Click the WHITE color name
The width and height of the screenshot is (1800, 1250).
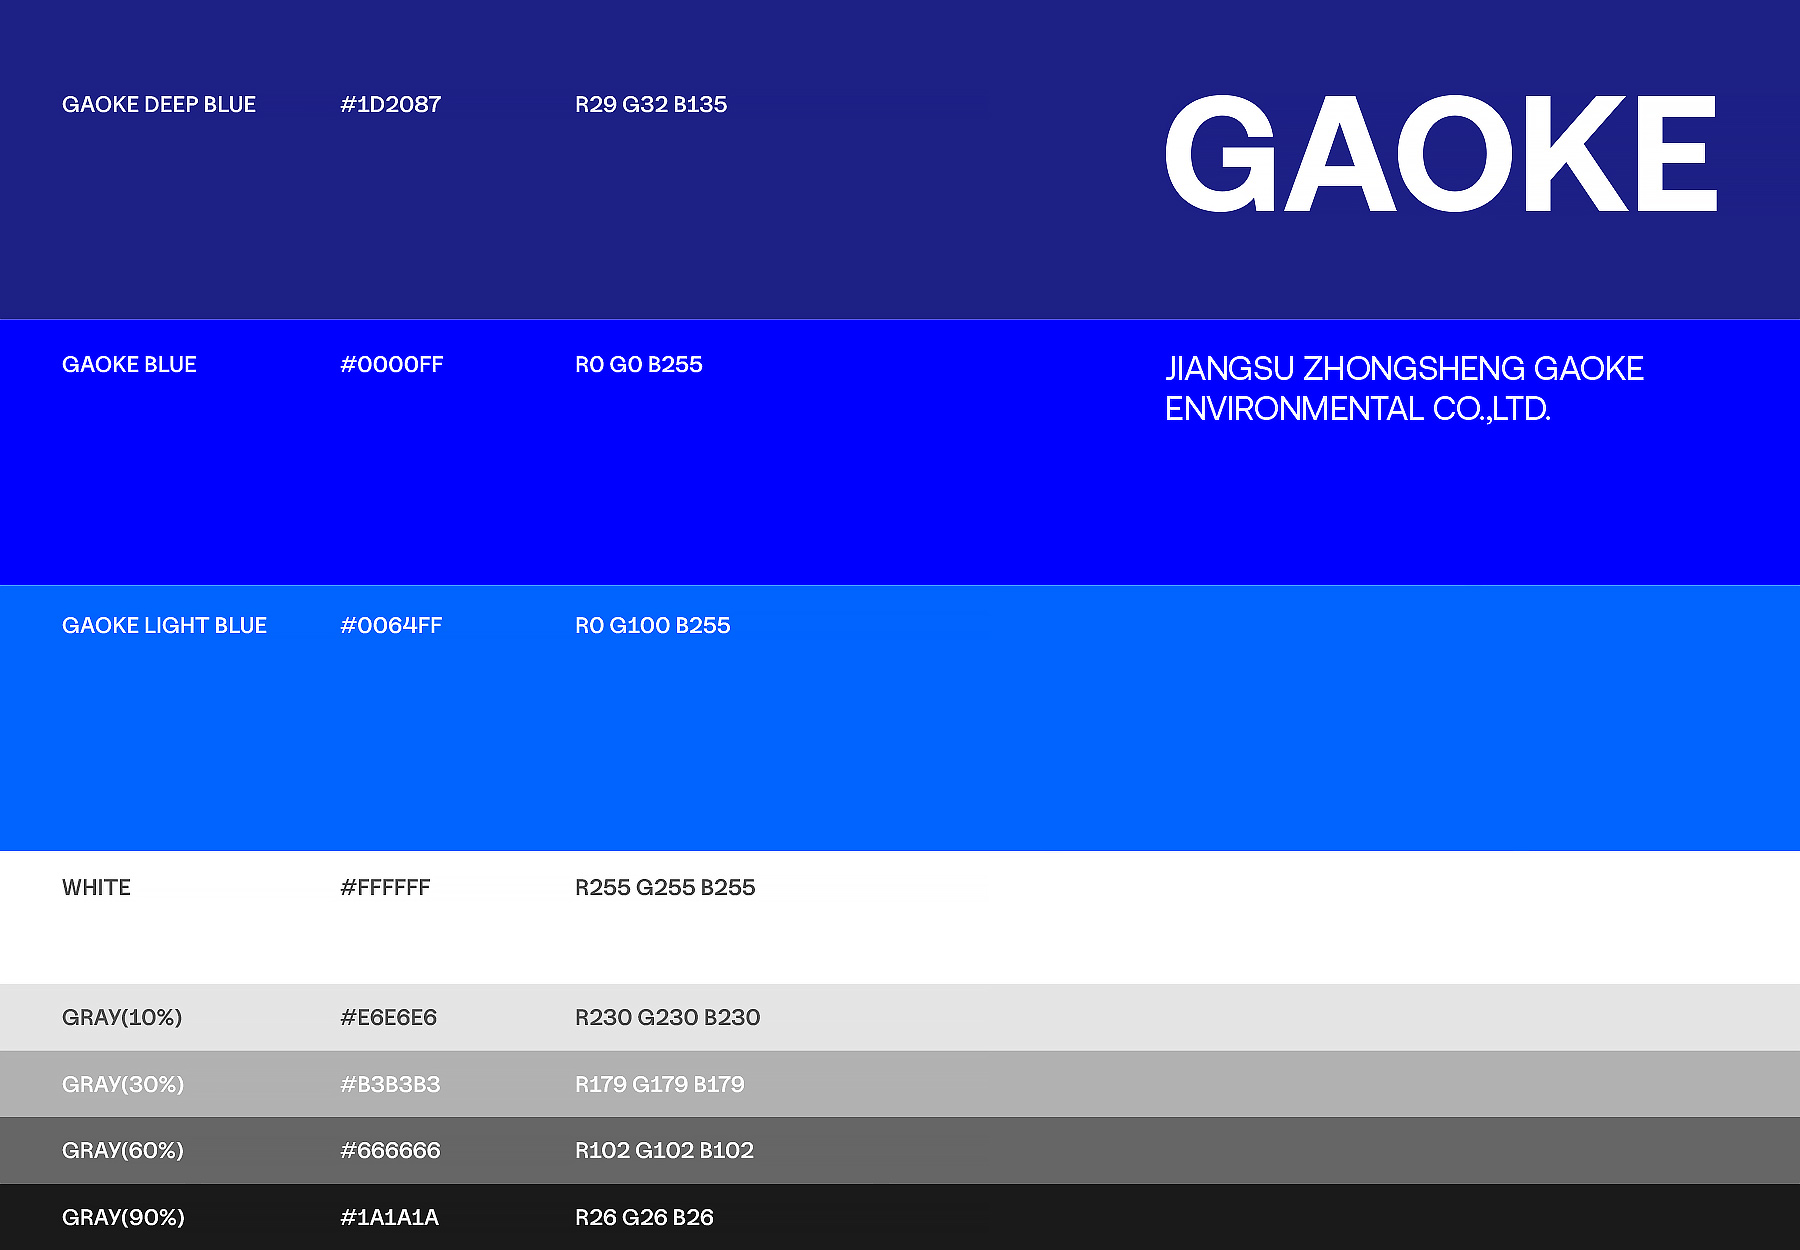tap(96, 887)
